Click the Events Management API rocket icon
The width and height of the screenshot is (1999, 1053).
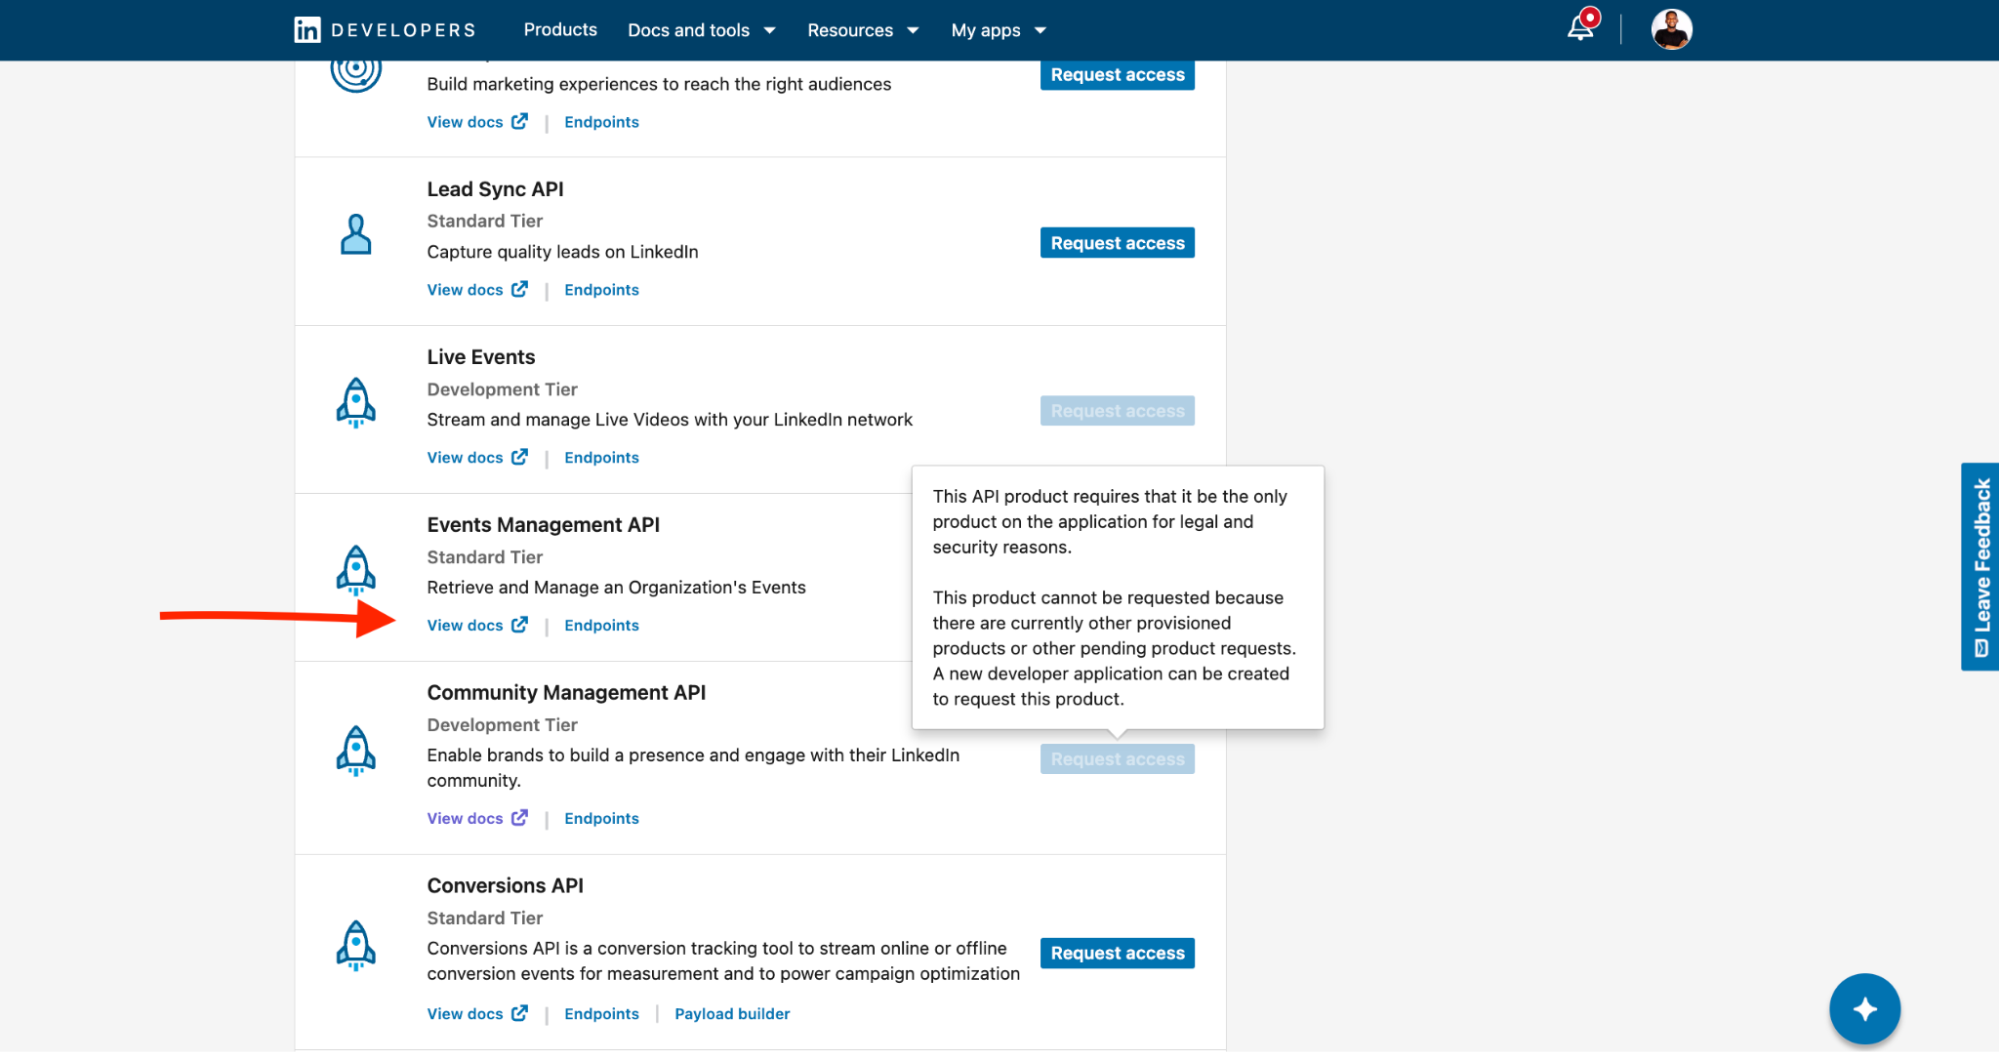coord(356,571)
